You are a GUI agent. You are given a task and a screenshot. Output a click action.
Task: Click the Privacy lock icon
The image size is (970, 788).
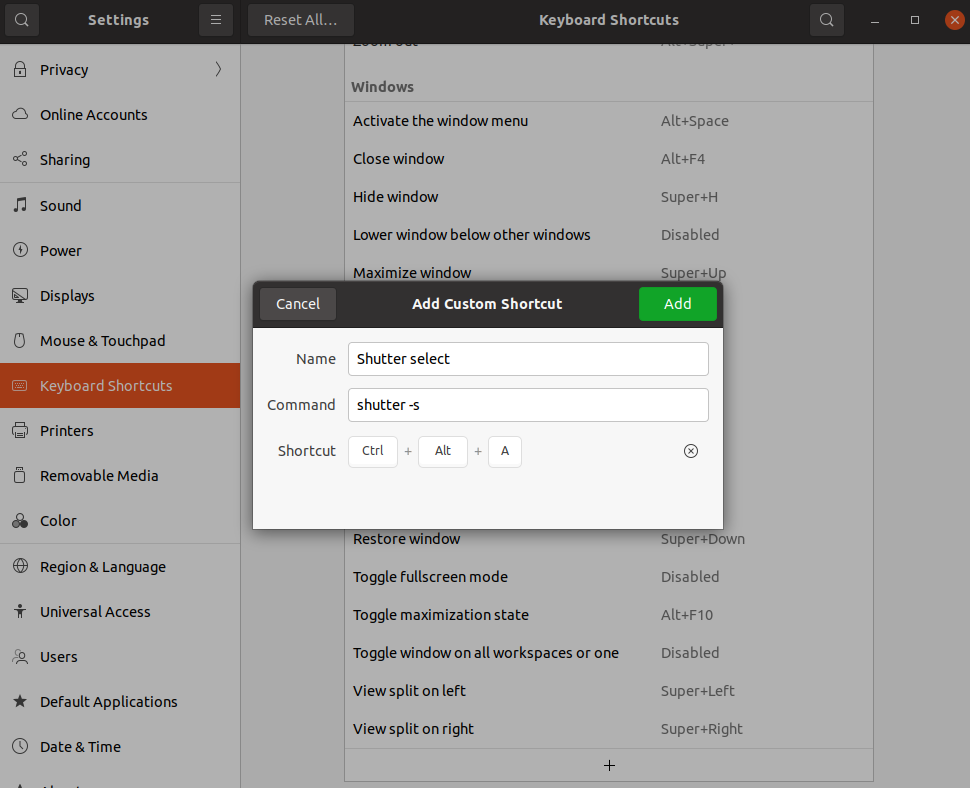pos(20,69)
